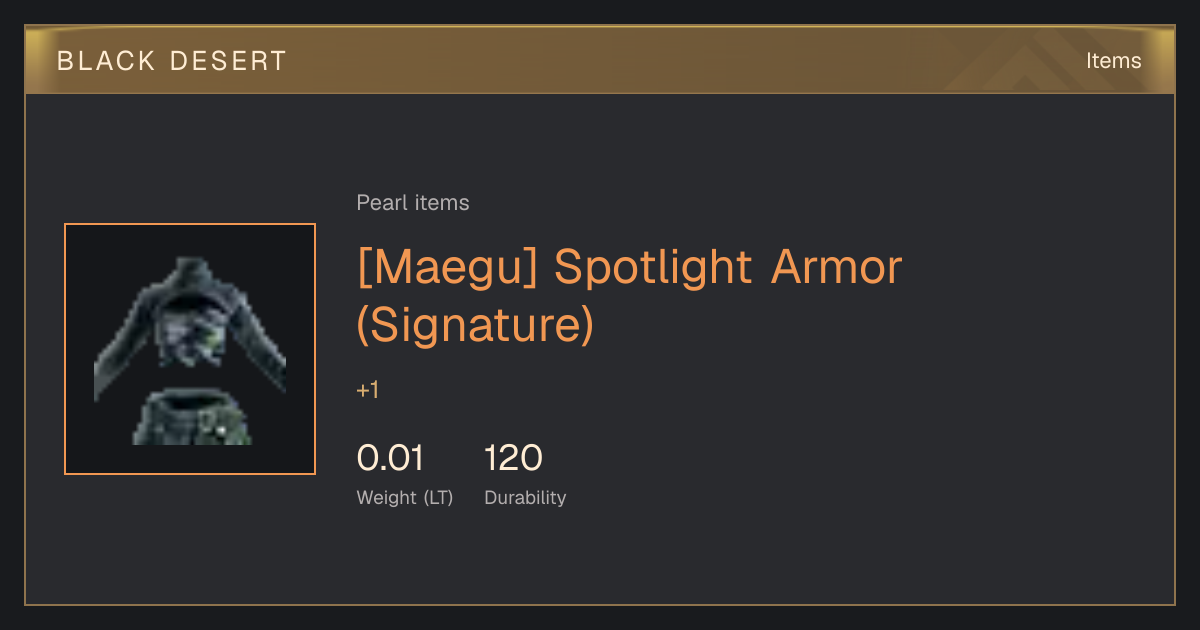Click the word Pearl above item title
The height and width of the screenshot is (630, 1200).
(x=380, y=203)
